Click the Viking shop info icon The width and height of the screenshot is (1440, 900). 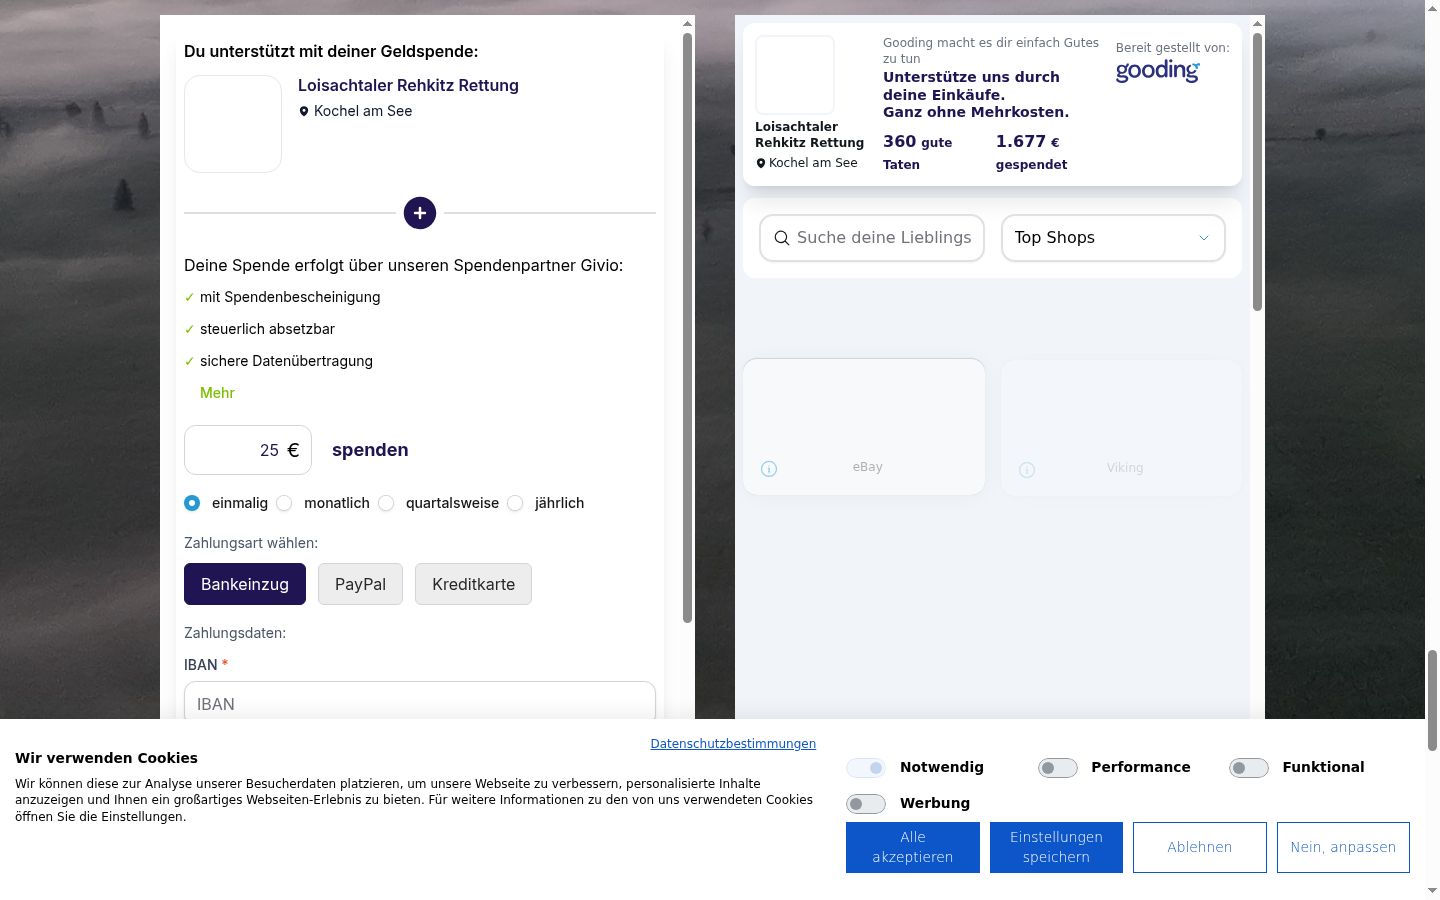(1027, 469)
